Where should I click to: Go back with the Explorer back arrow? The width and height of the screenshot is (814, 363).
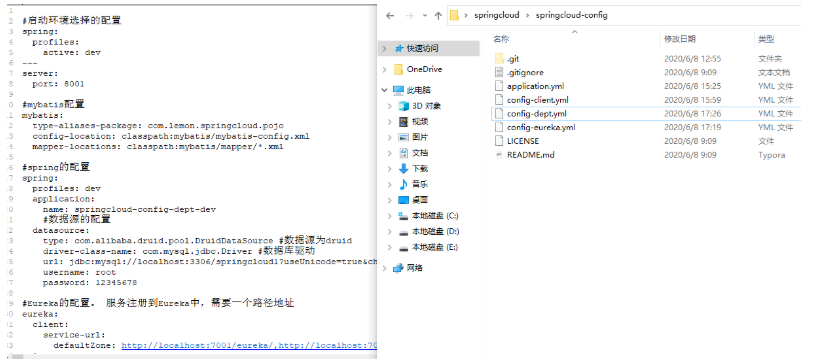pyautogui.click(x=390, y=16)
